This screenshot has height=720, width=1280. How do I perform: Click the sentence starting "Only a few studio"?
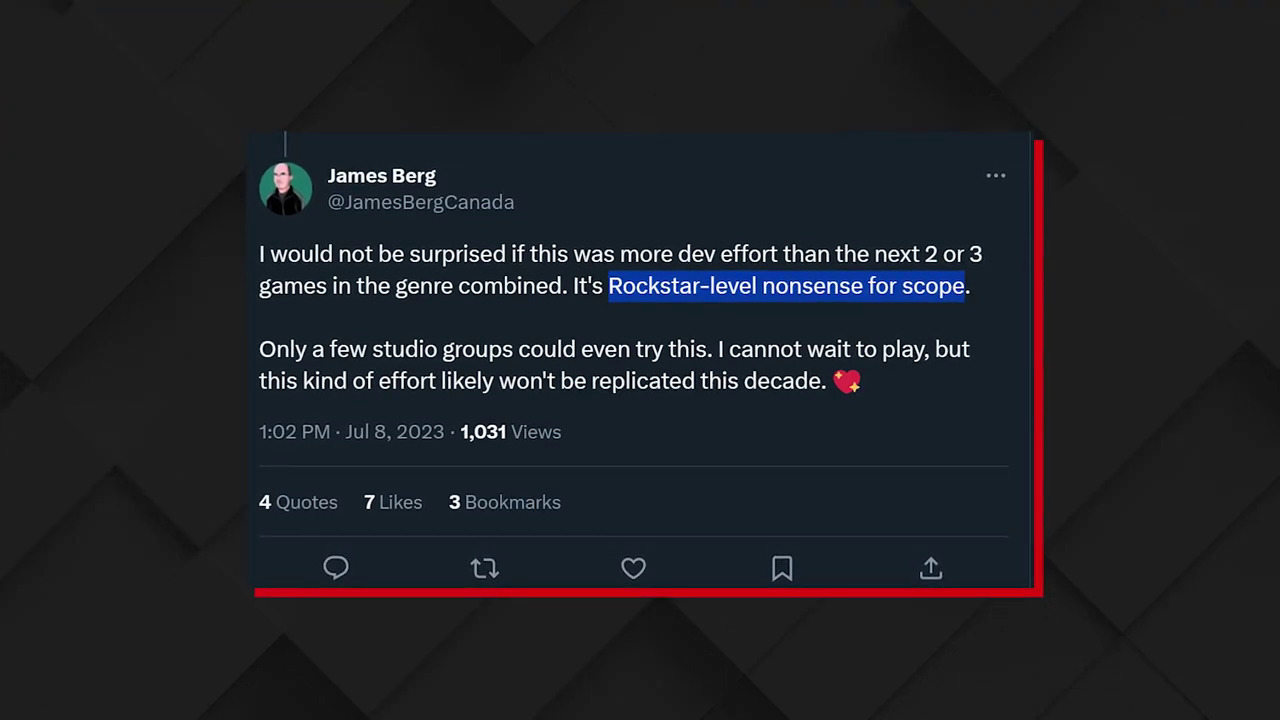tap(614, 349)
